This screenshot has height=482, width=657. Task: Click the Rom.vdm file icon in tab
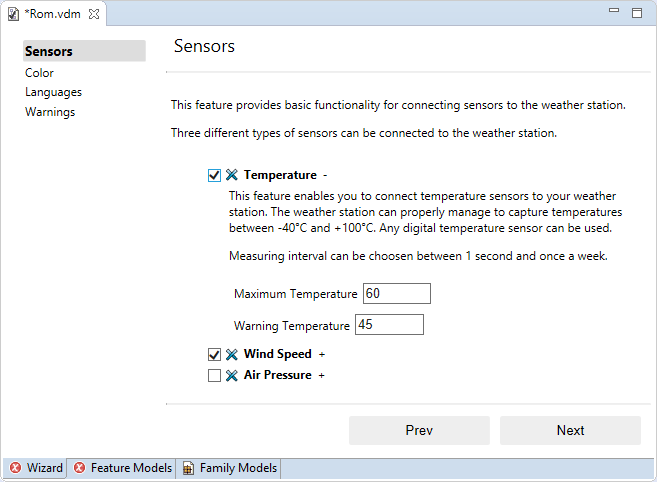click(15, 14)
